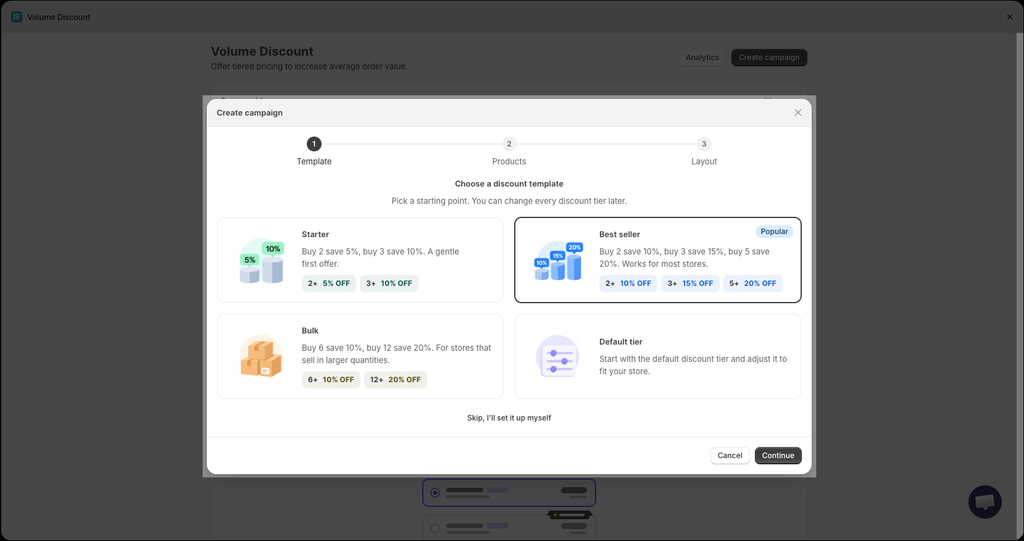Choose the Default tier template card

click(658, 356)
